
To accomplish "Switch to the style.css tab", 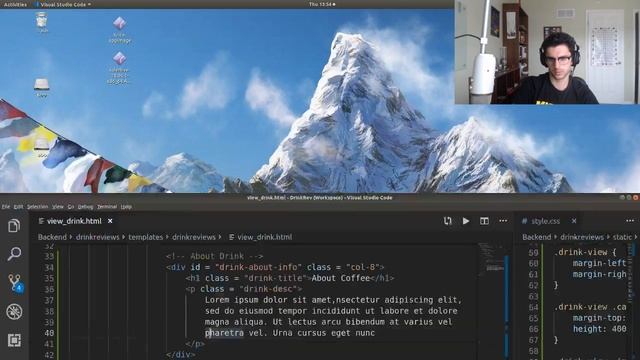I will (545, 221).
